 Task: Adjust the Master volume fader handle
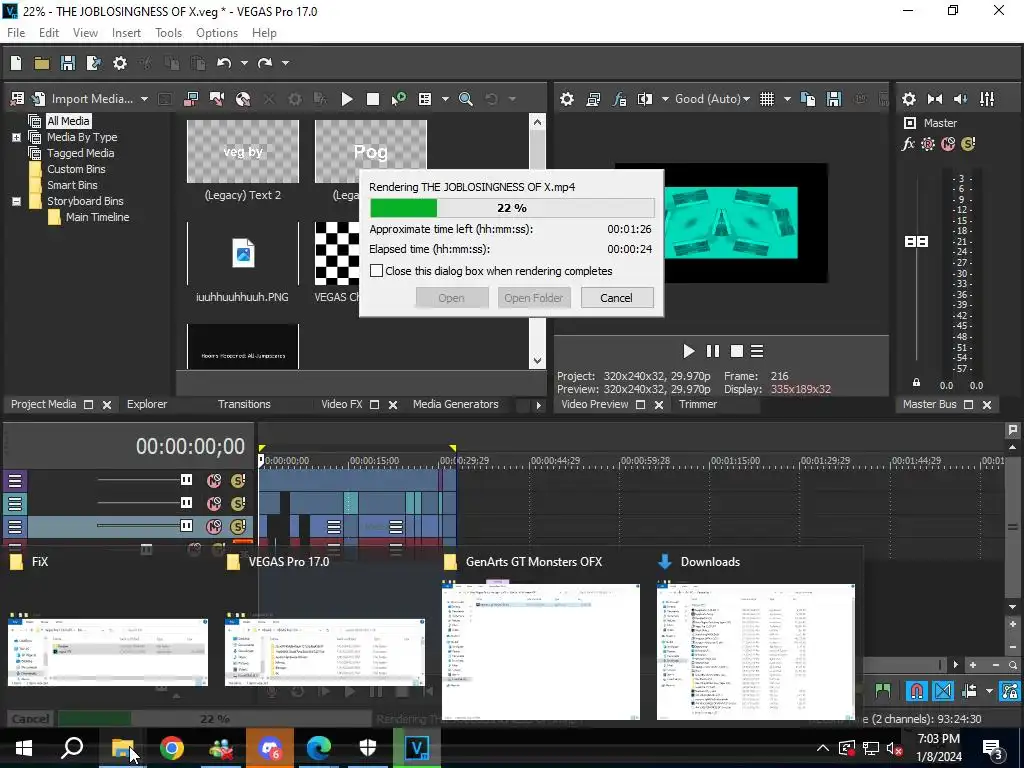pos(916,242)
